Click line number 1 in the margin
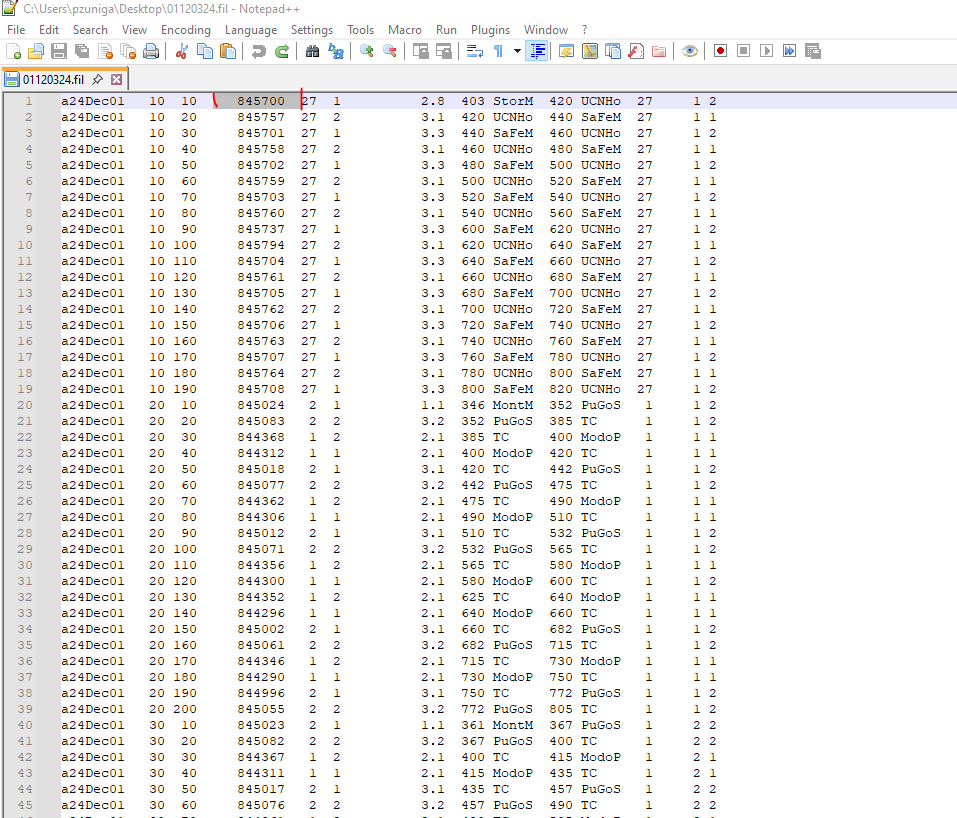The width and height of the screenshot is (957, 818). 29,101
